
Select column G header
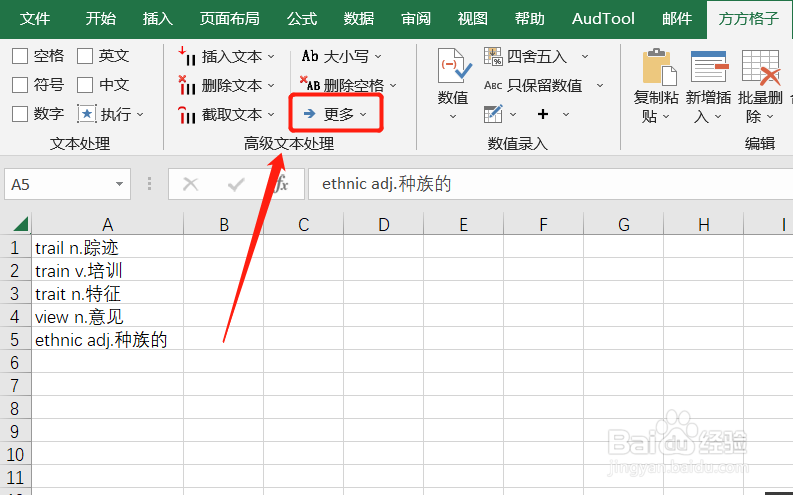pyautogui.click(x=624, y=224)
